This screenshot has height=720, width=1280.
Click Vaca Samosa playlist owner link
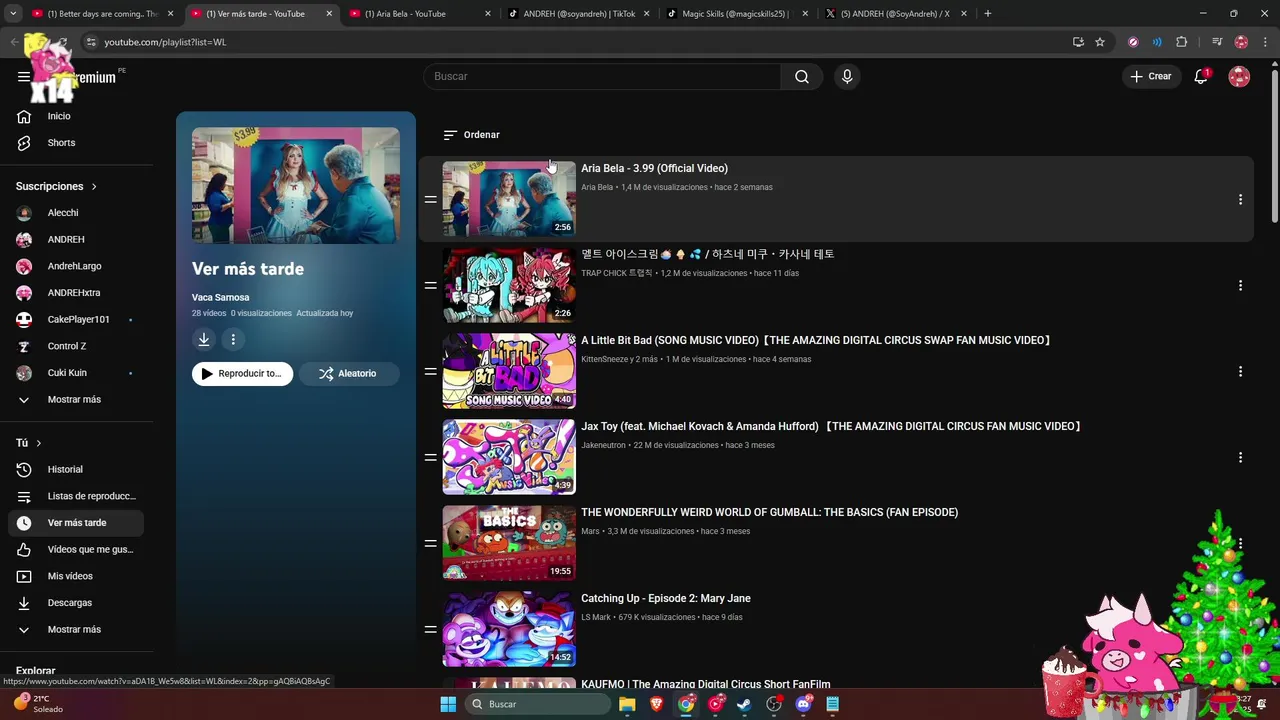(221, 298)
